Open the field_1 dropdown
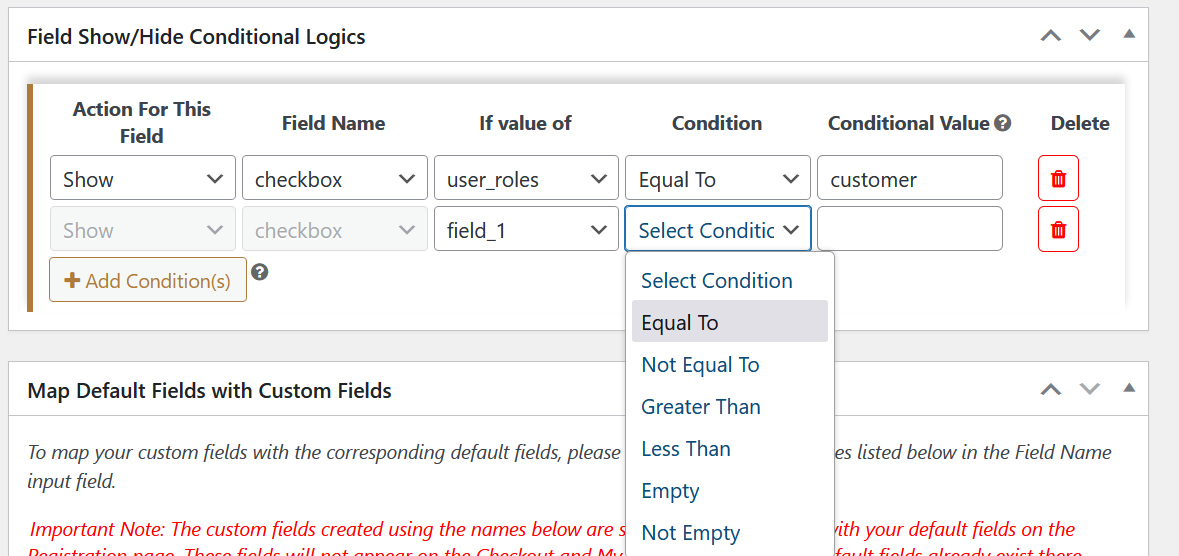Image resolution: width=1179 pixels, height=556 pixels. [526, 230]
